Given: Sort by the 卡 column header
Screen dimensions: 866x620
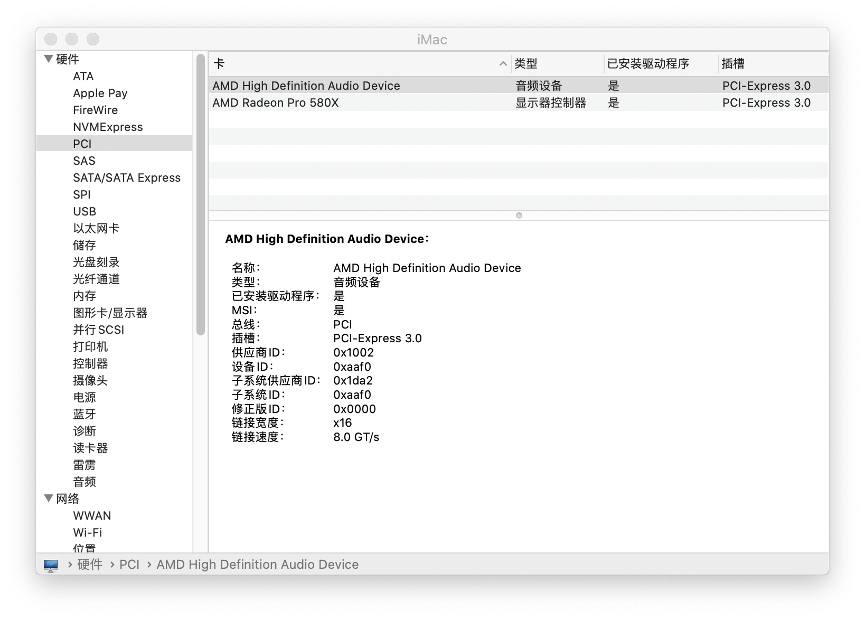Looking at the screenshot, I should point(360,64).
